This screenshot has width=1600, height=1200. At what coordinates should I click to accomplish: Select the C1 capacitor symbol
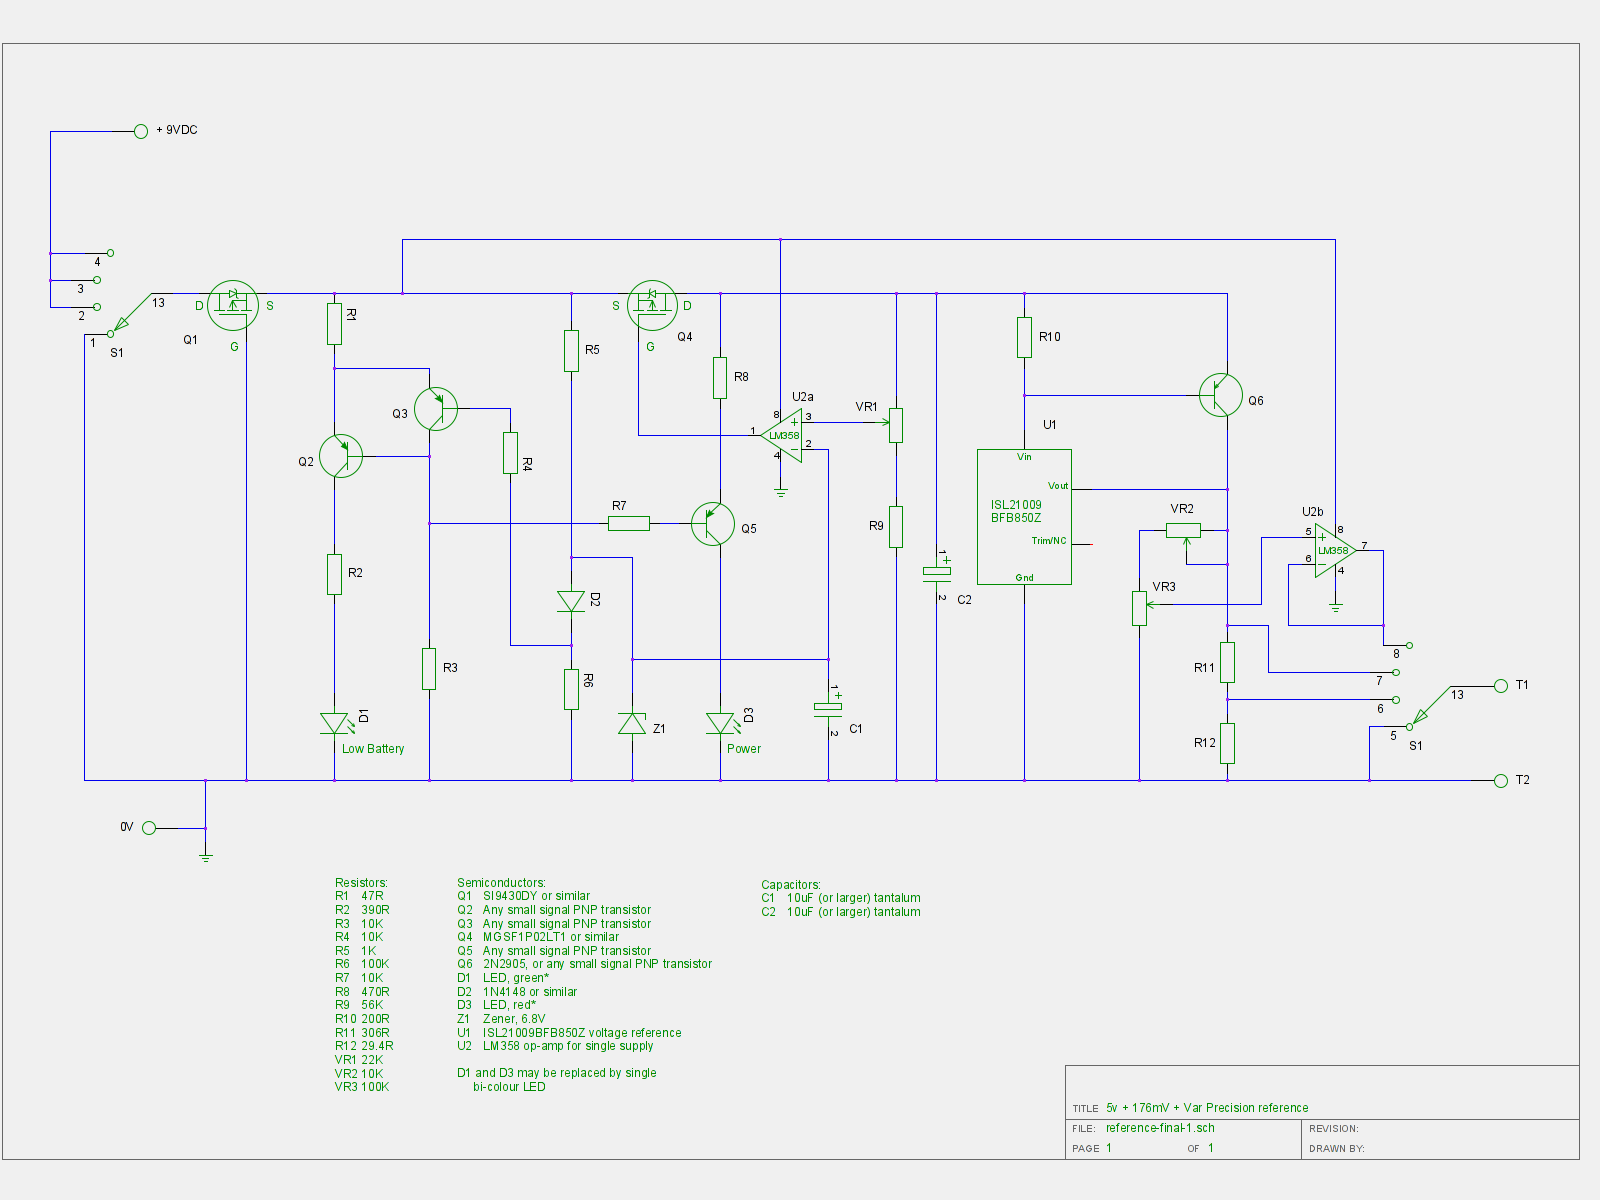[828, 708]
